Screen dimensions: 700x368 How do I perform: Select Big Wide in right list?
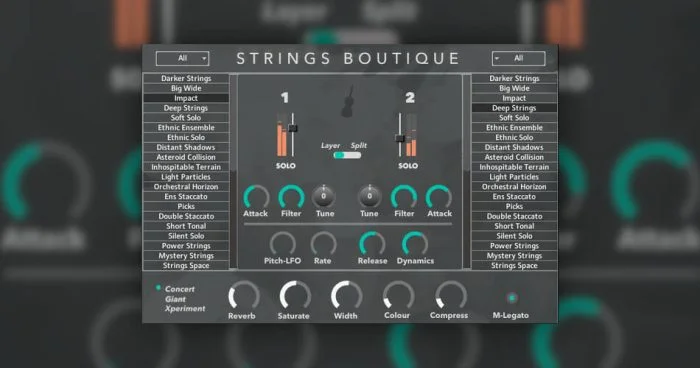click(514, 88)
